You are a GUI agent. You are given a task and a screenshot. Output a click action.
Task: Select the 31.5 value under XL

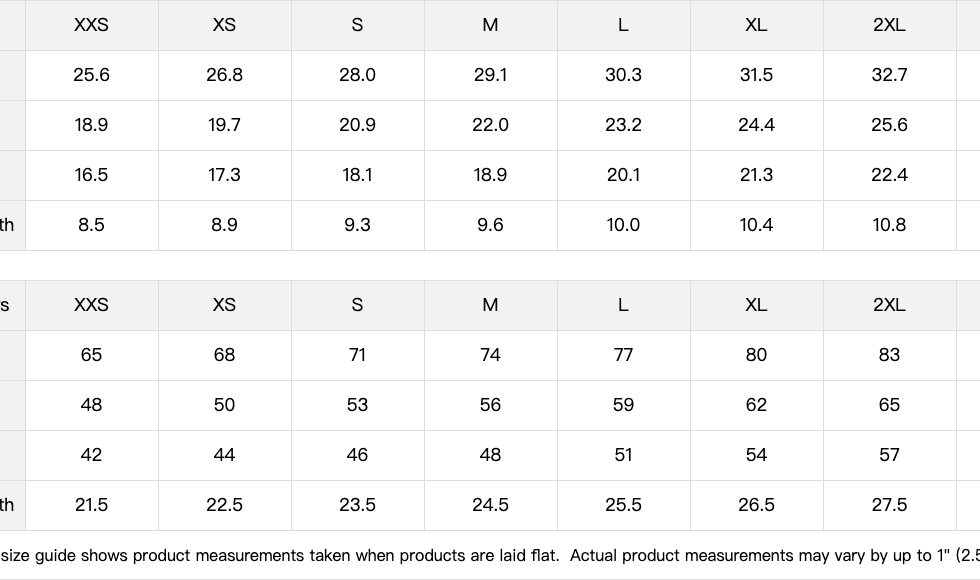756,75
